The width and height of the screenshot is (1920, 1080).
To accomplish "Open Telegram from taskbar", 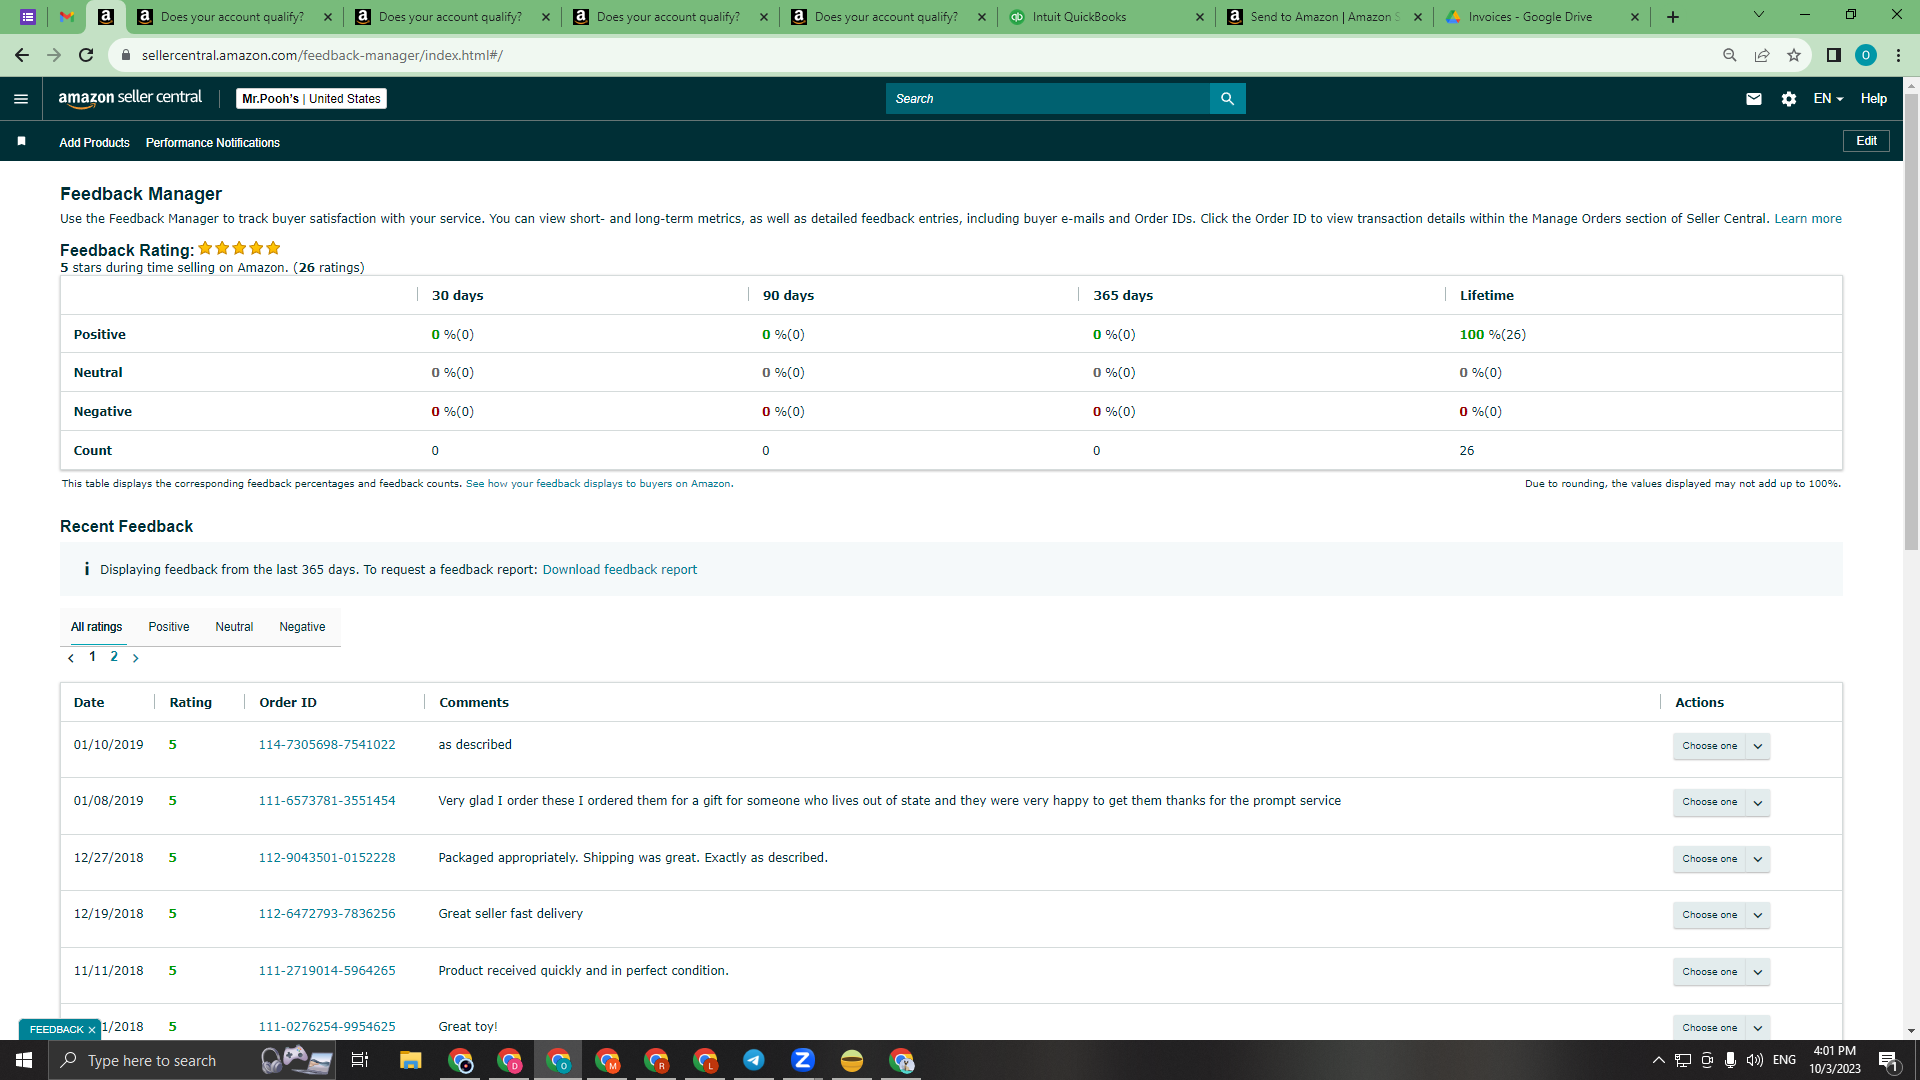I will coord(753,1060).
